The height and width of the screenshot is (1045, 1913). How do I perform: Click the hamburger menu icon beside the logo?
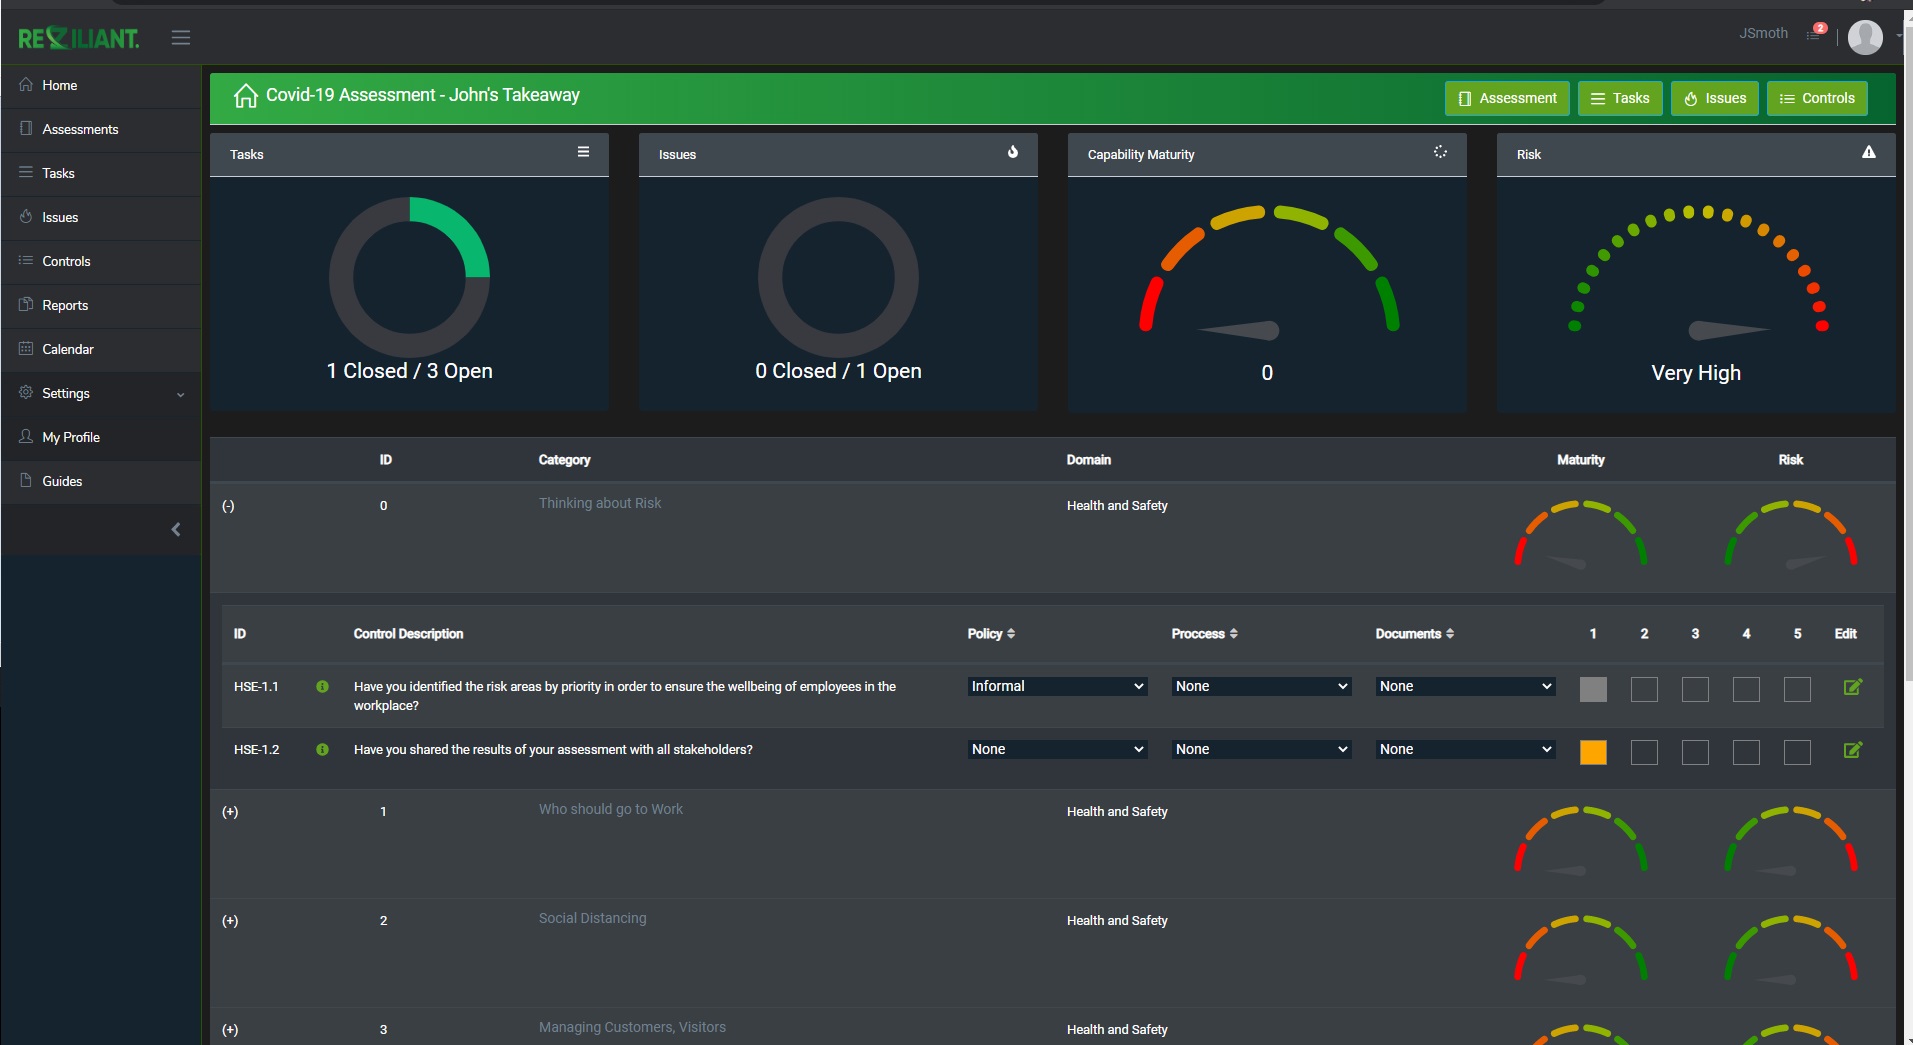[x=180, y=38]
